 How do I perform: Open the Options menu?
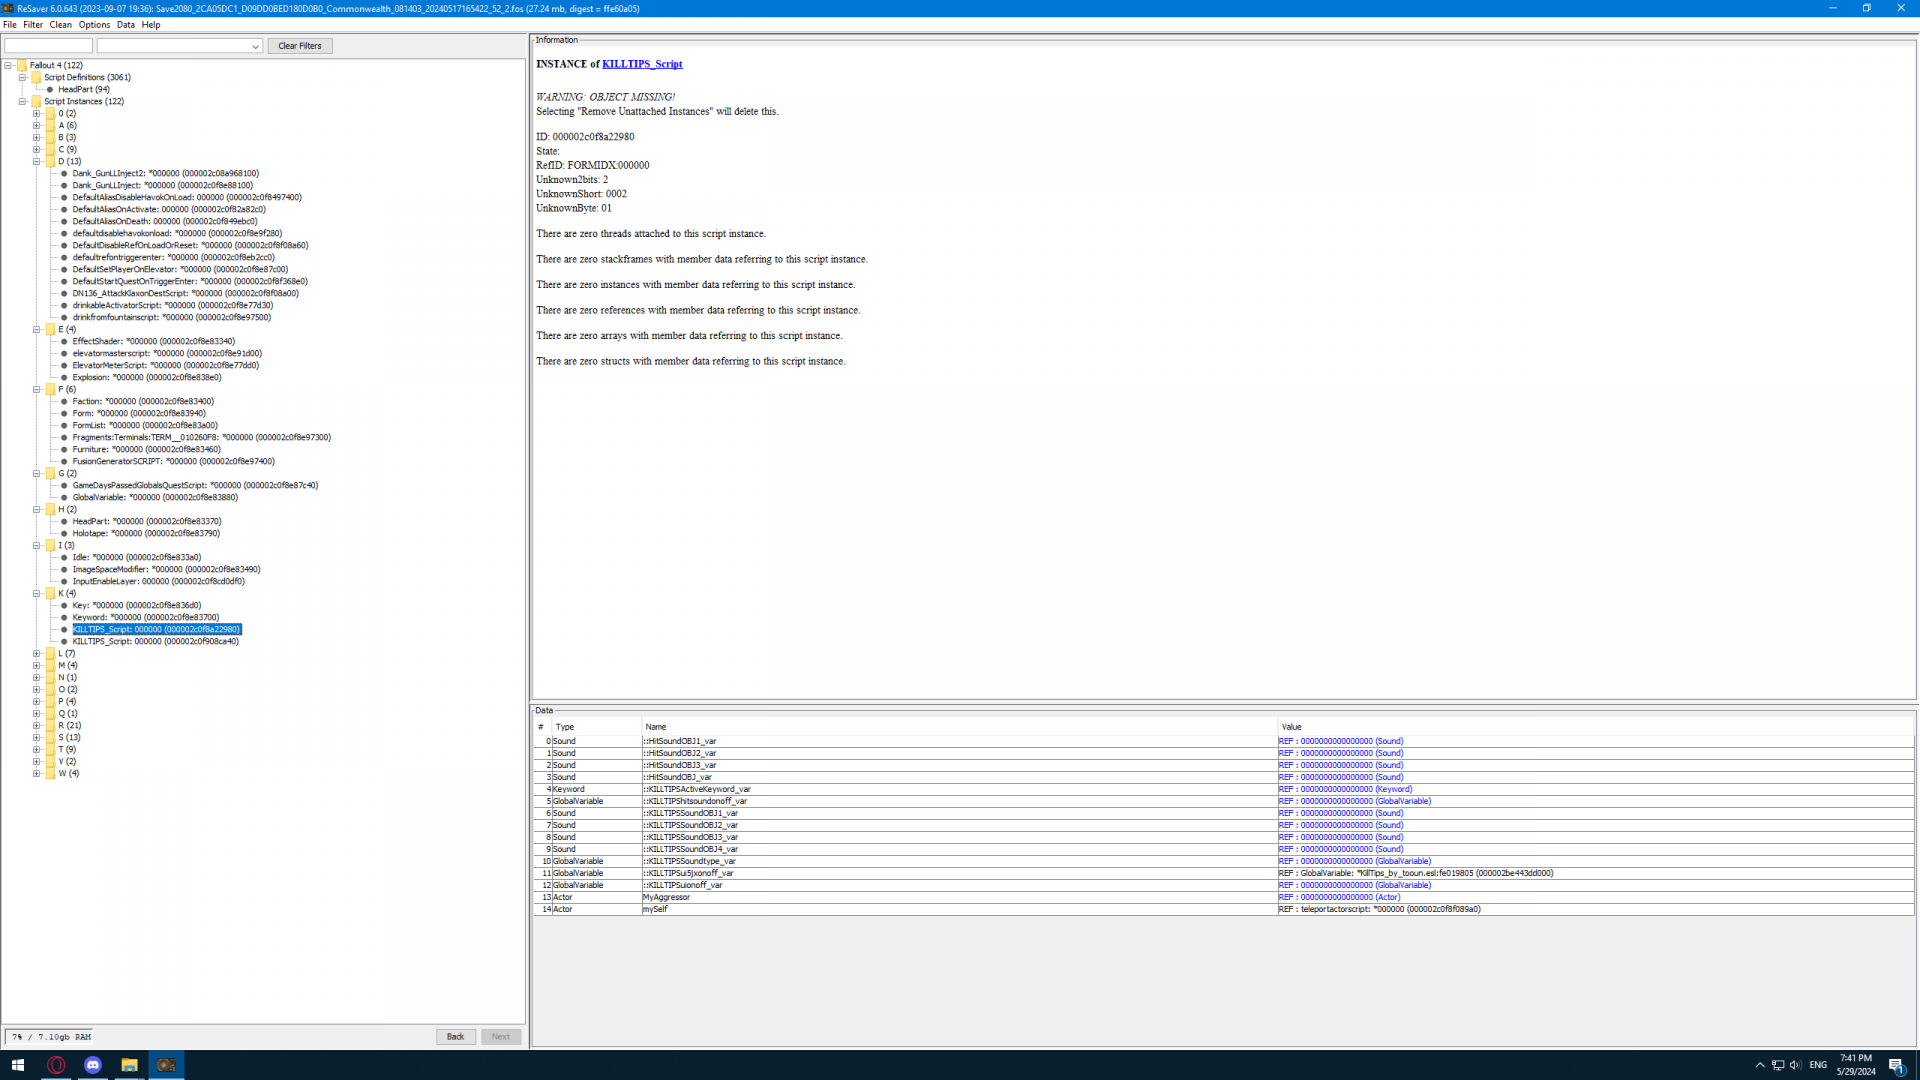[94, 25]
